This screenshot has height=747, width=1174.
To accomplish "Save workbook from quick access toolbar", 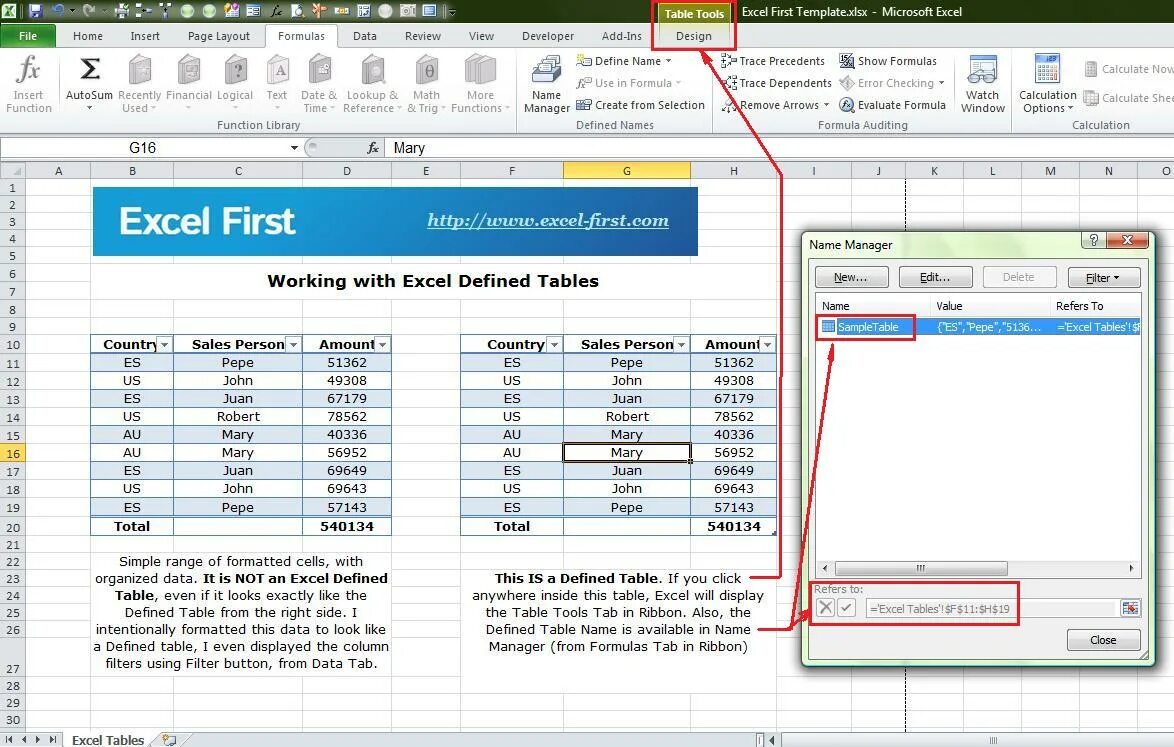I will [x=35, y=11].
